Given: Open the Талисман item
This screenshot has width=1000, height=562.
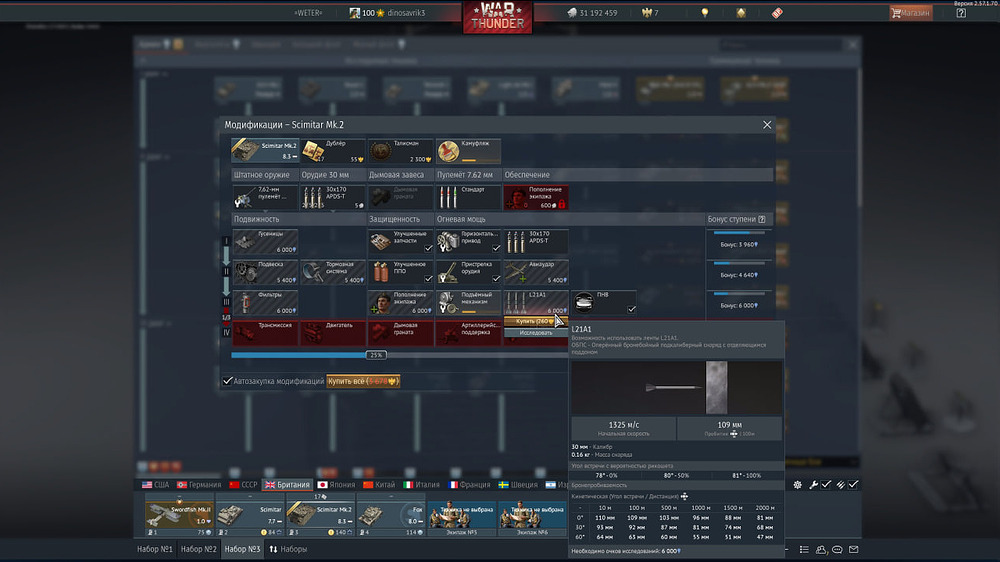Looking at the screenshot, I should tap(400, 151).
